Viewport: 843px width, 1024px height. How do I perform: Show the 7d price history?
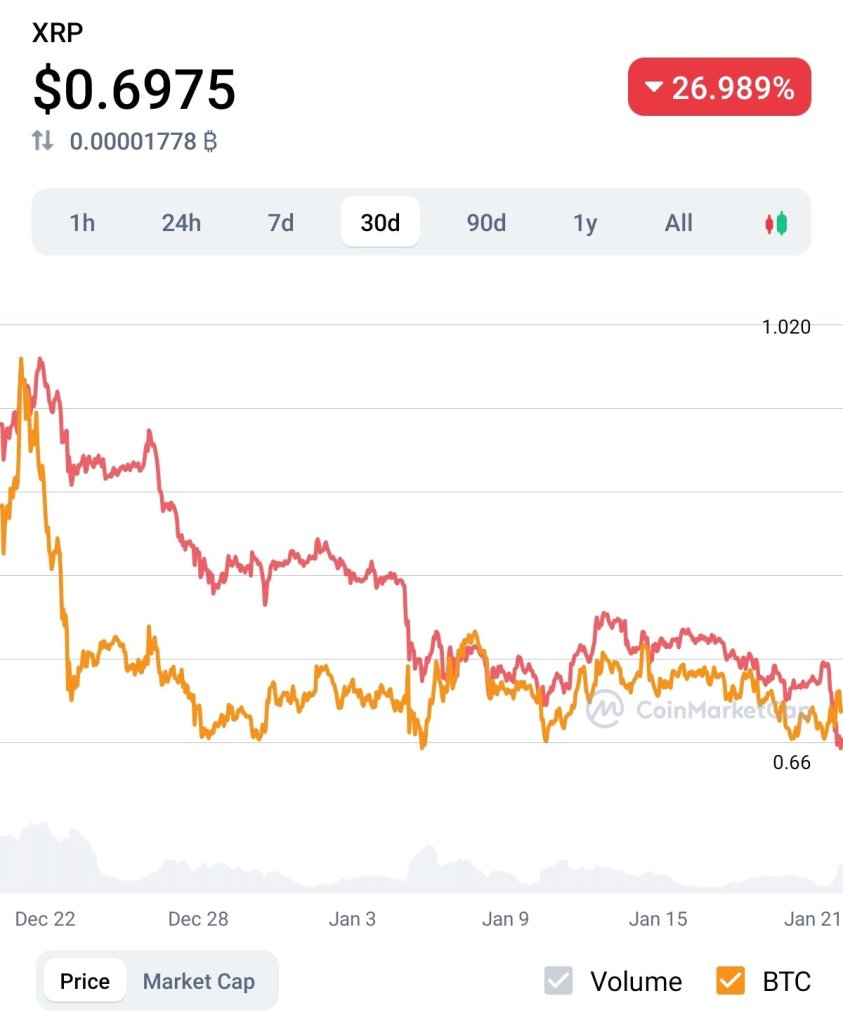[x=281, y=223]
